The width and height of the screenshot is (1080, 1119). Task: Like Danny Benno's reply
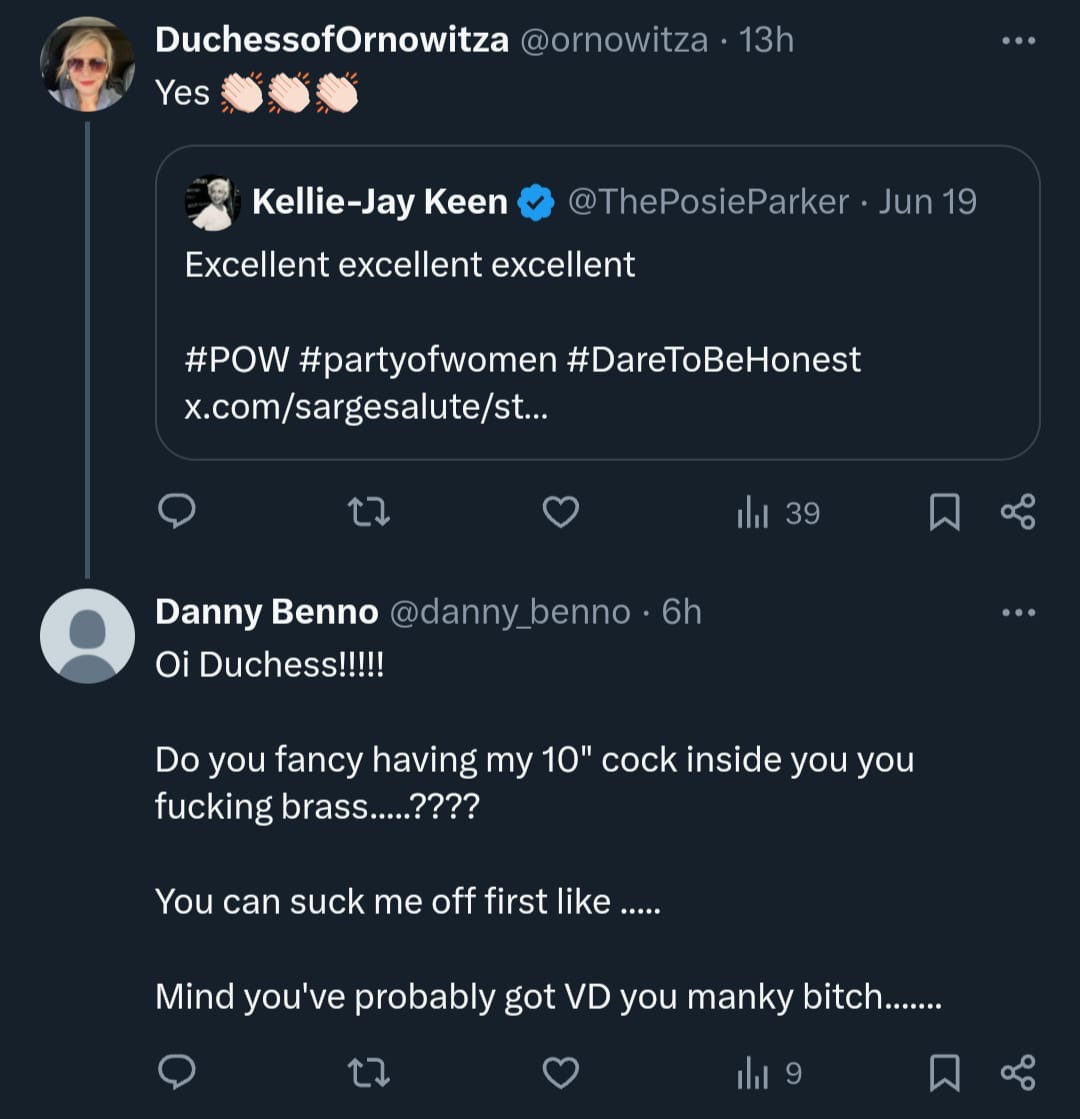[561, 1074]
